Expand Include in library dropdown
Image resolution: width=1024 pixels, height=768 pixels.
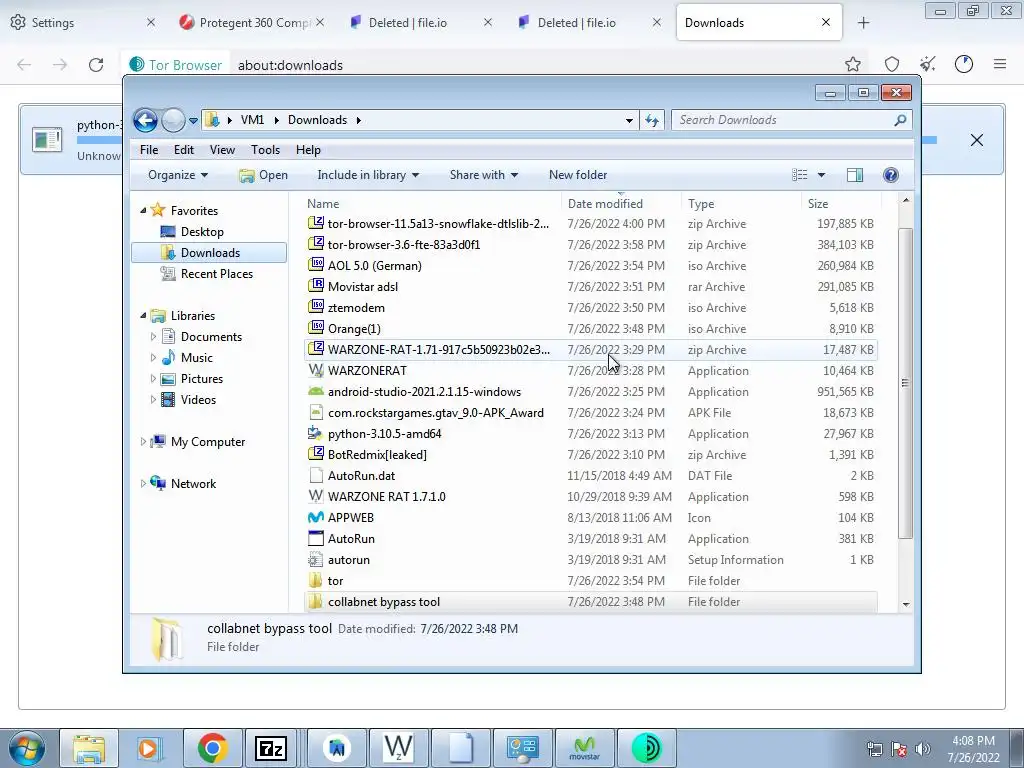[368, 175]
